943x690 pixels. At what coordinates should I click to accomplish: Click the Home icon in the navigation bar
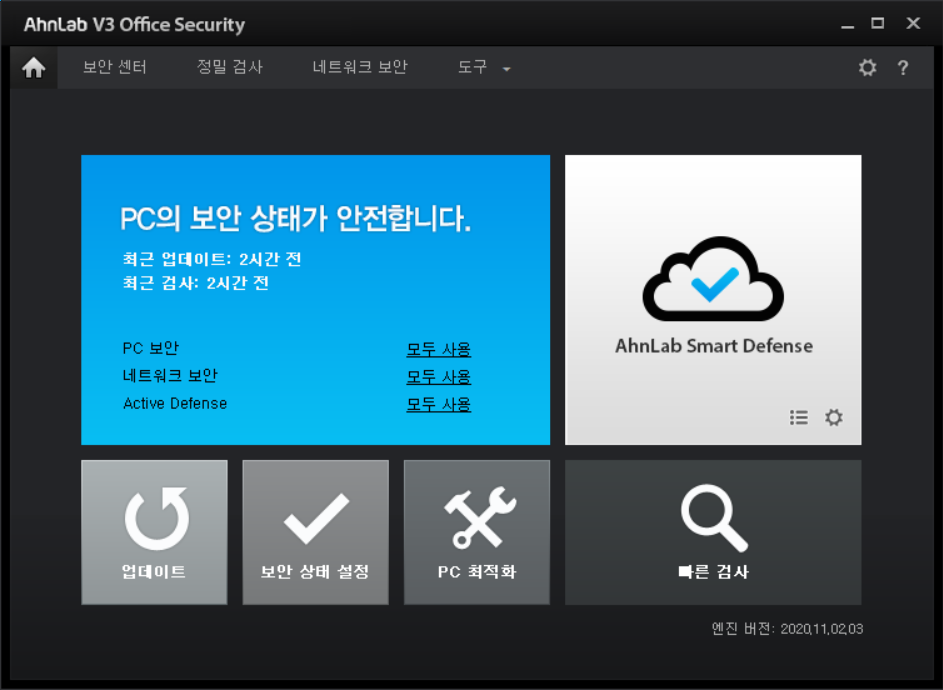click(x=34, y=68)
